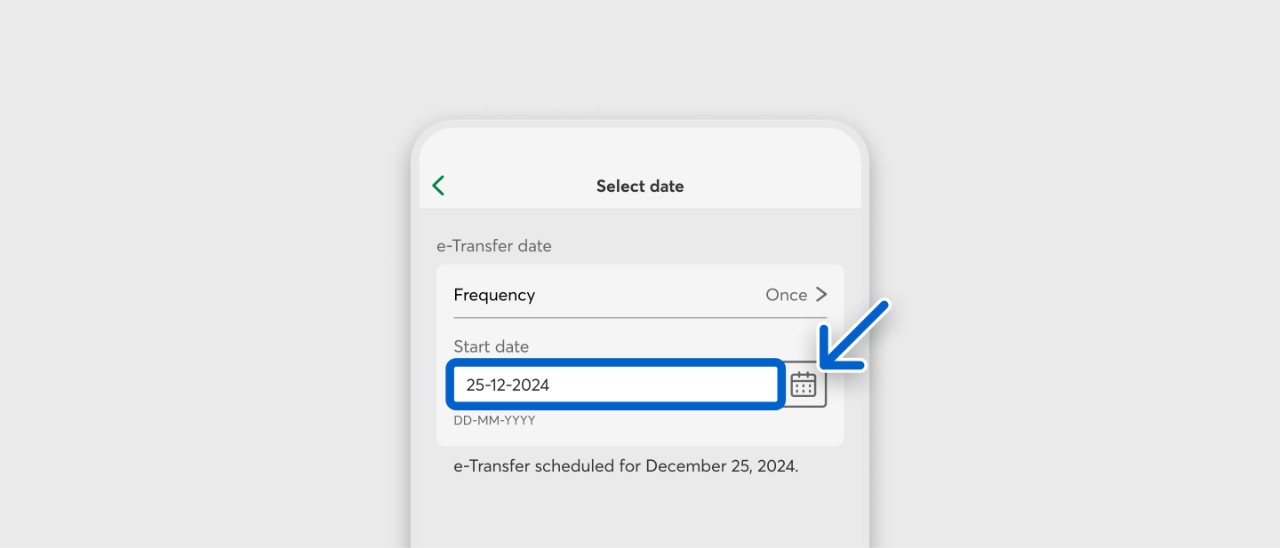Tap the green back arrow icon
The image size is (1280, 548).
[438, 186]
